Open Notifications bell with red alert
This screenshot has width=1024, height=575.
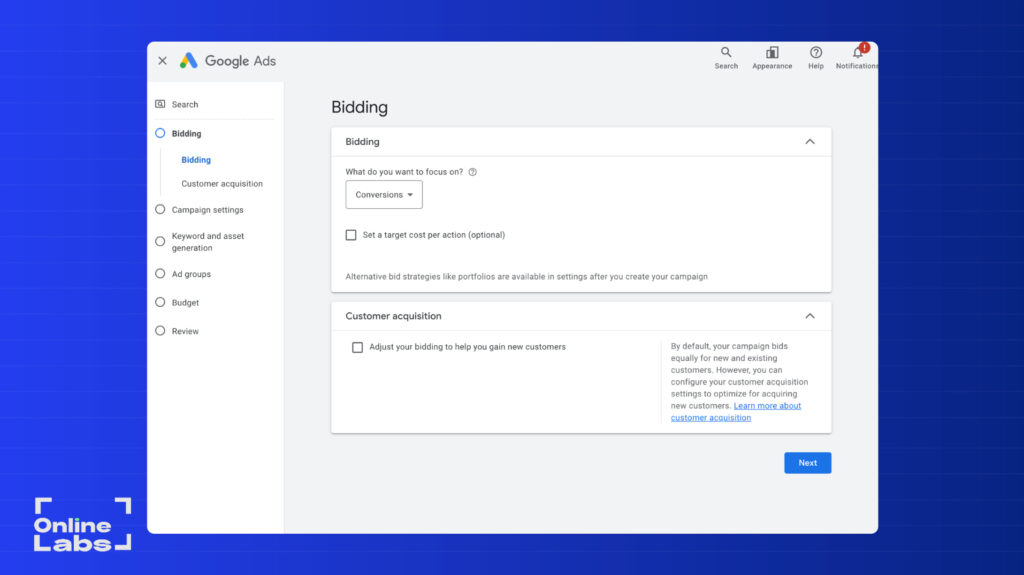tap(857, 58)
